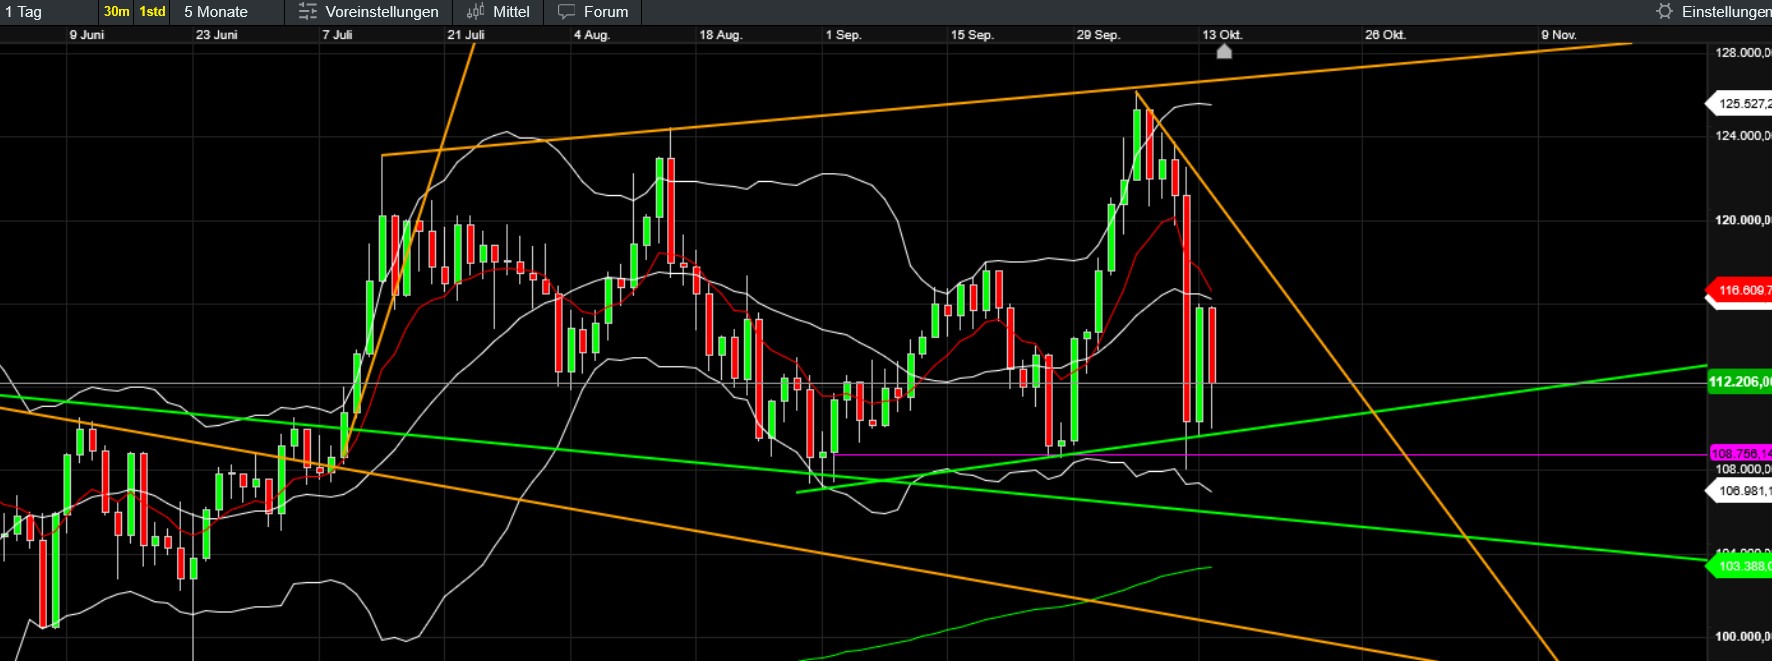The image size is (1772, 661).
Task: Click the 9 Nov. date label
Action: pyautogui.click(x=1559, y=35)
